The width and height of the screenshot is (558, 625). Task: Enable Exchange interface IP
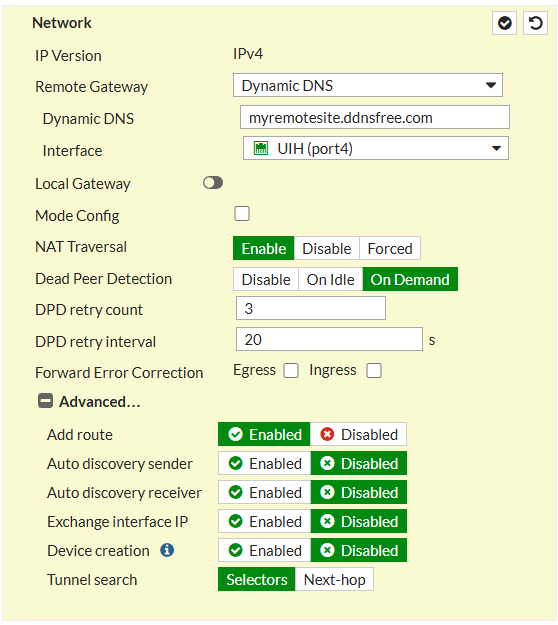click(265, 521)
